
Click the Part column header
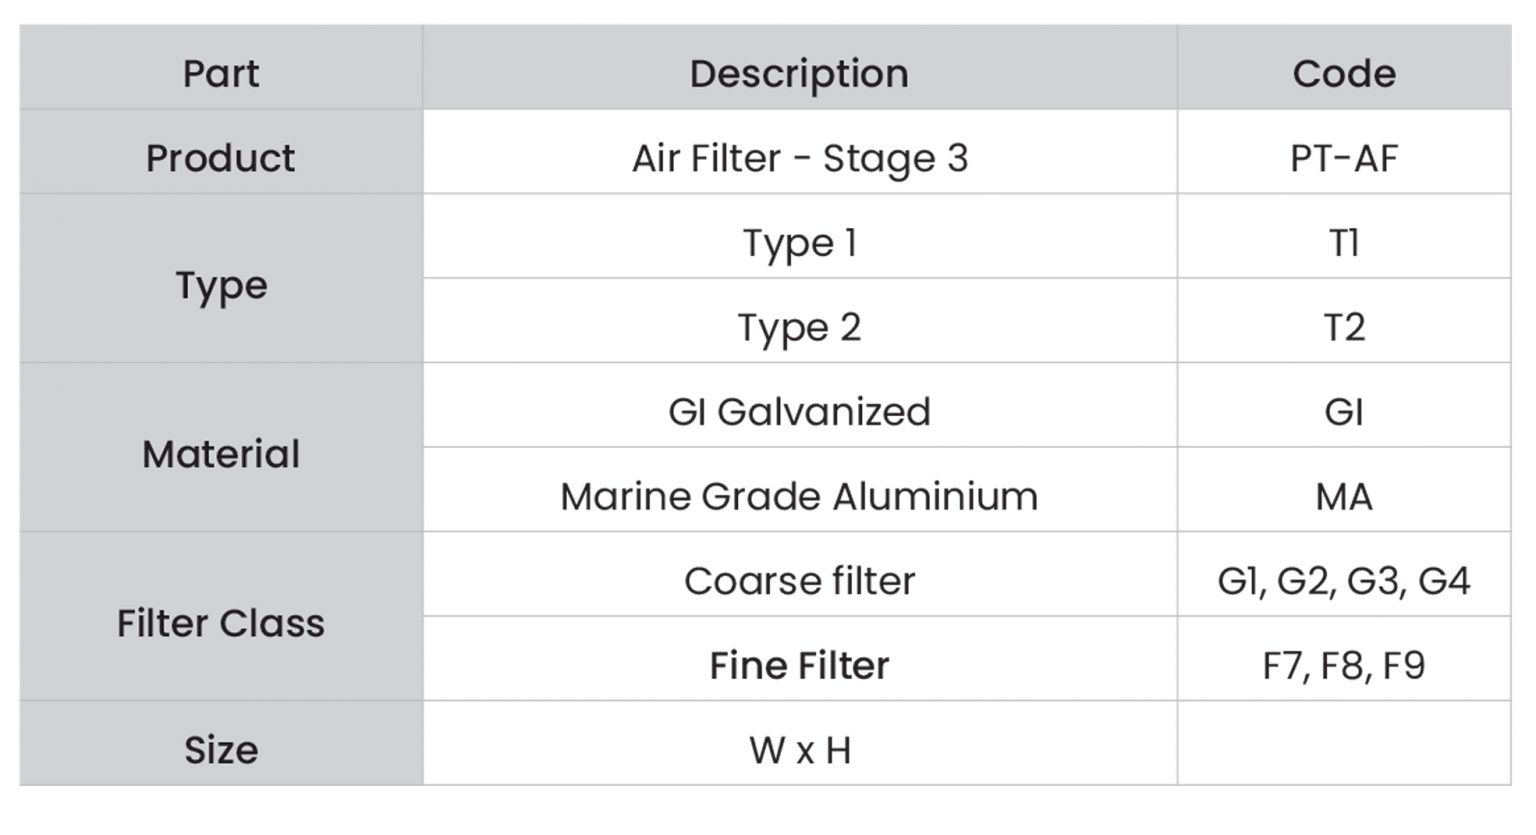coord(221,67)
